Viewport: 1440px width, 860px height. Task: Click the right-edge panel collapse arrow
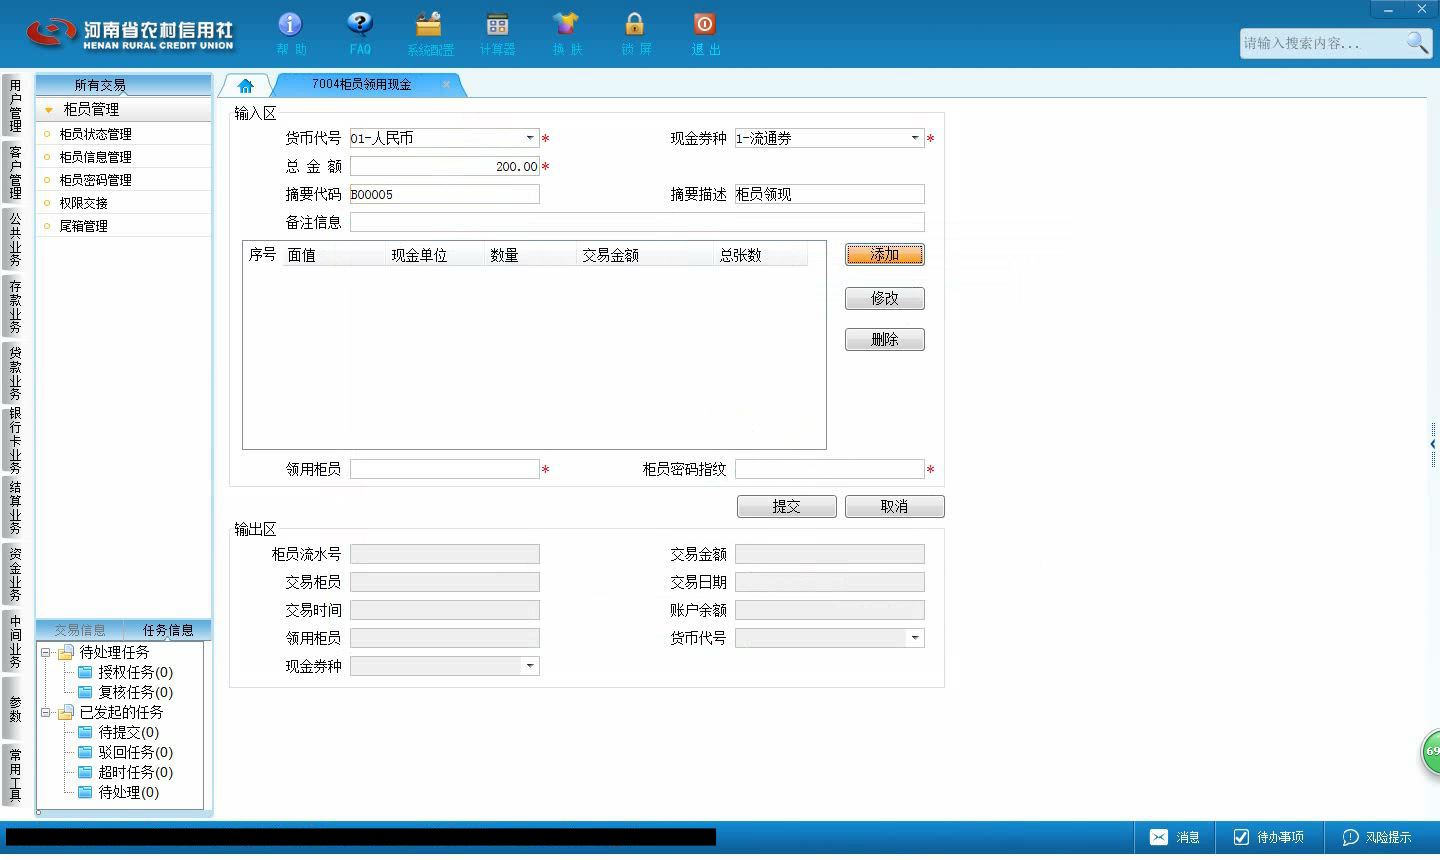pos(1433,443)
